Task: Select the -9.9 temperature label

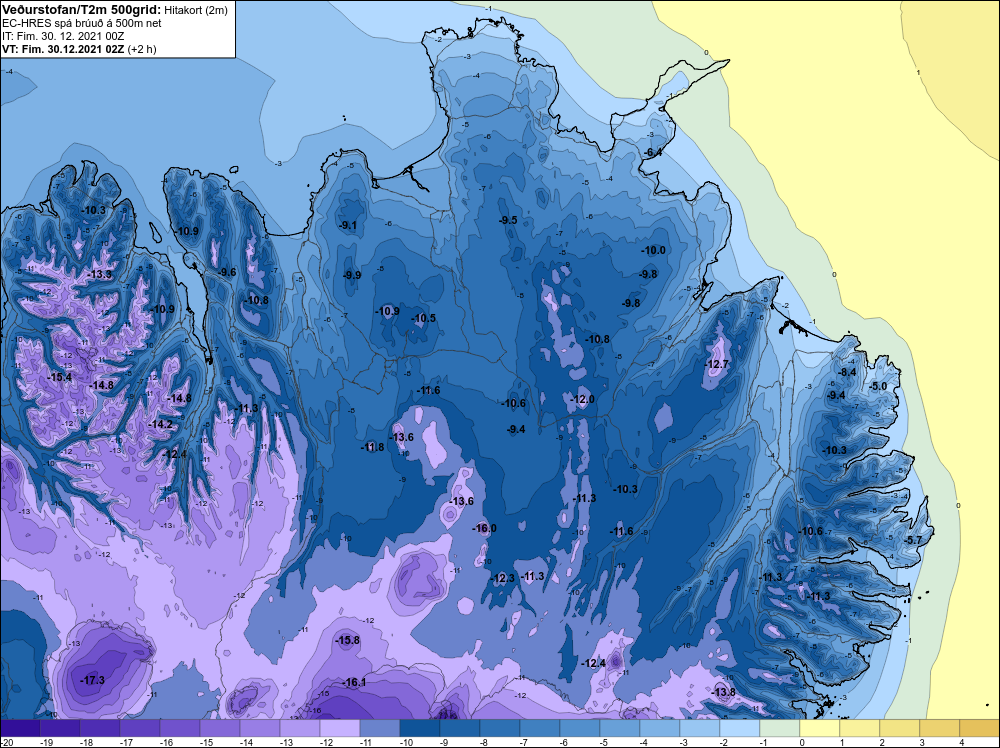Action: 351,275
